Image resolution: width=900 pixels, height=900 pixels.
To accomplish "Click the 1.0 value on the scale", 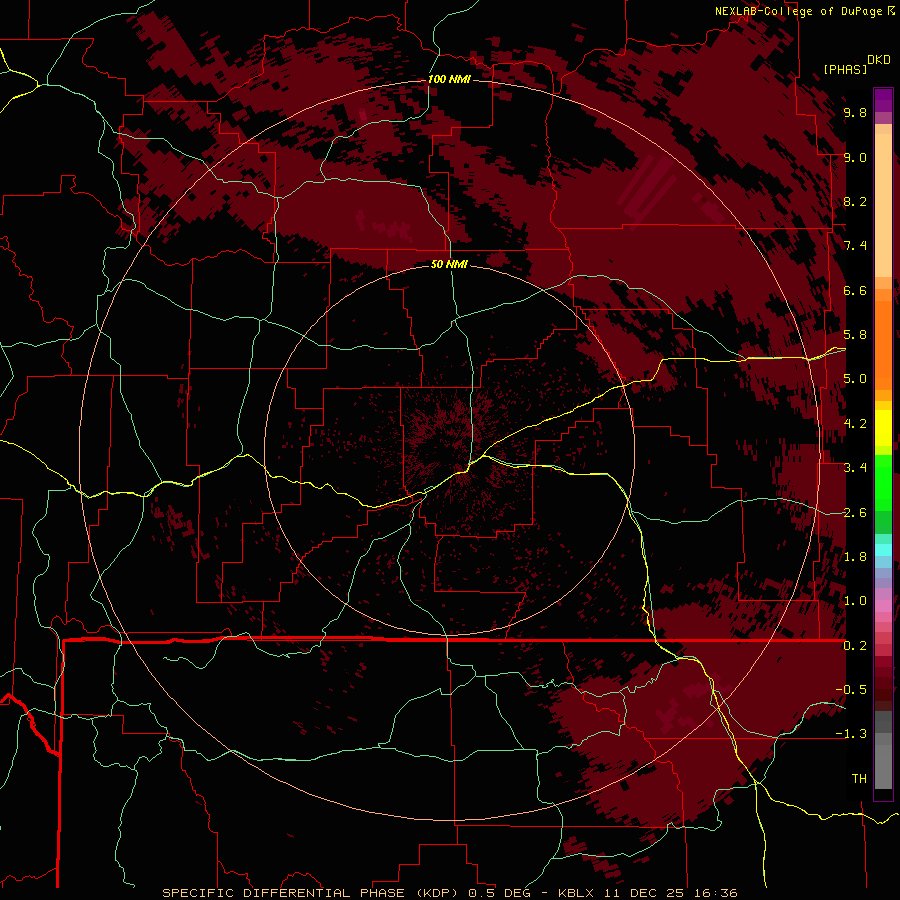I will click(855, 602).
